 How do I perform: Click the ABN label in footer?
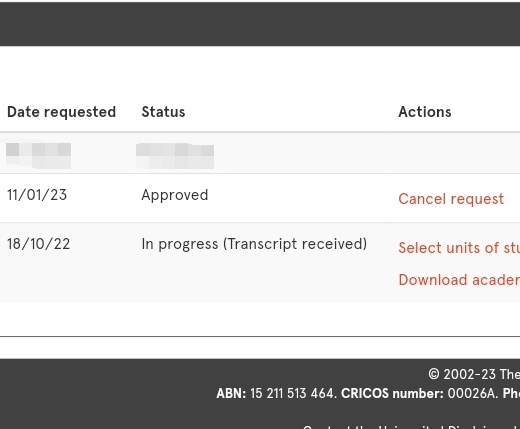click(231, 394)
